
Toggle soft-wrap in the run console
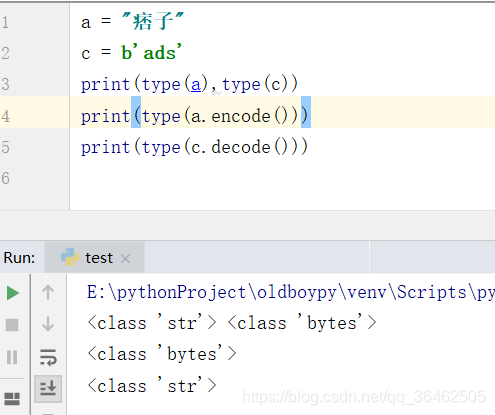48,357
